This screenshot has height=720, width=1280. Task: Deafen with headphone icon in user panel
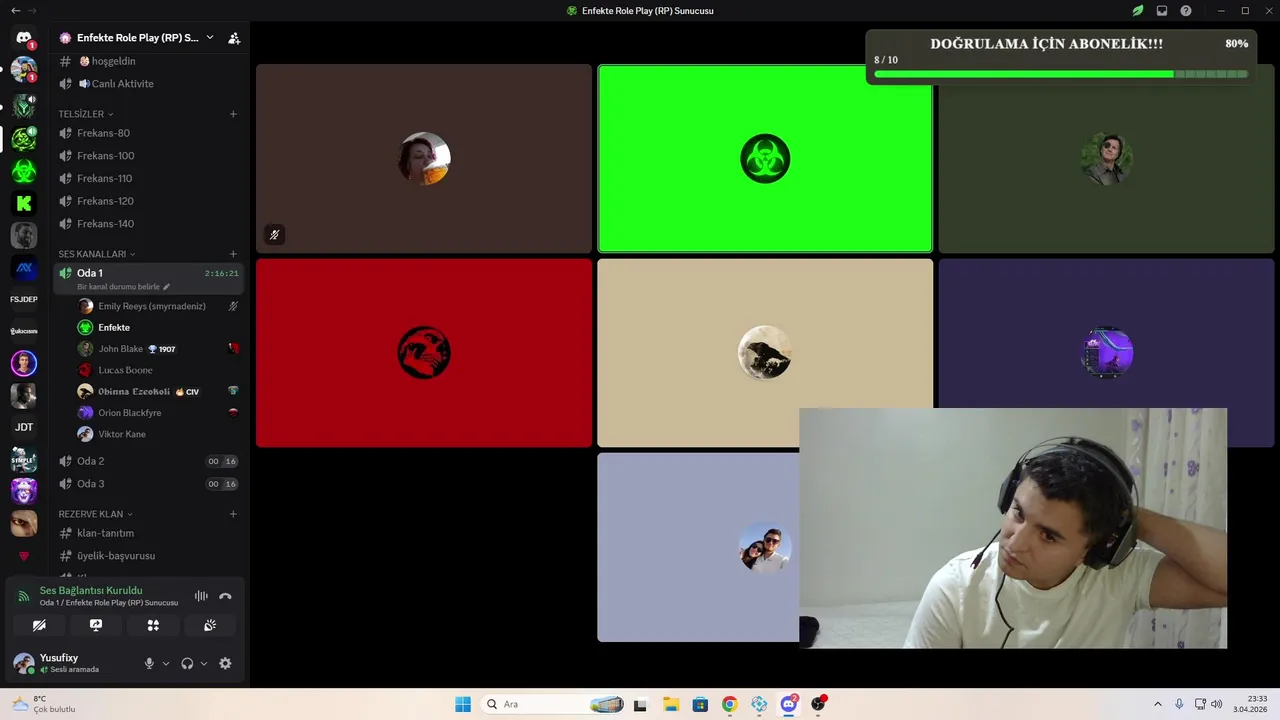coord(187,663)
